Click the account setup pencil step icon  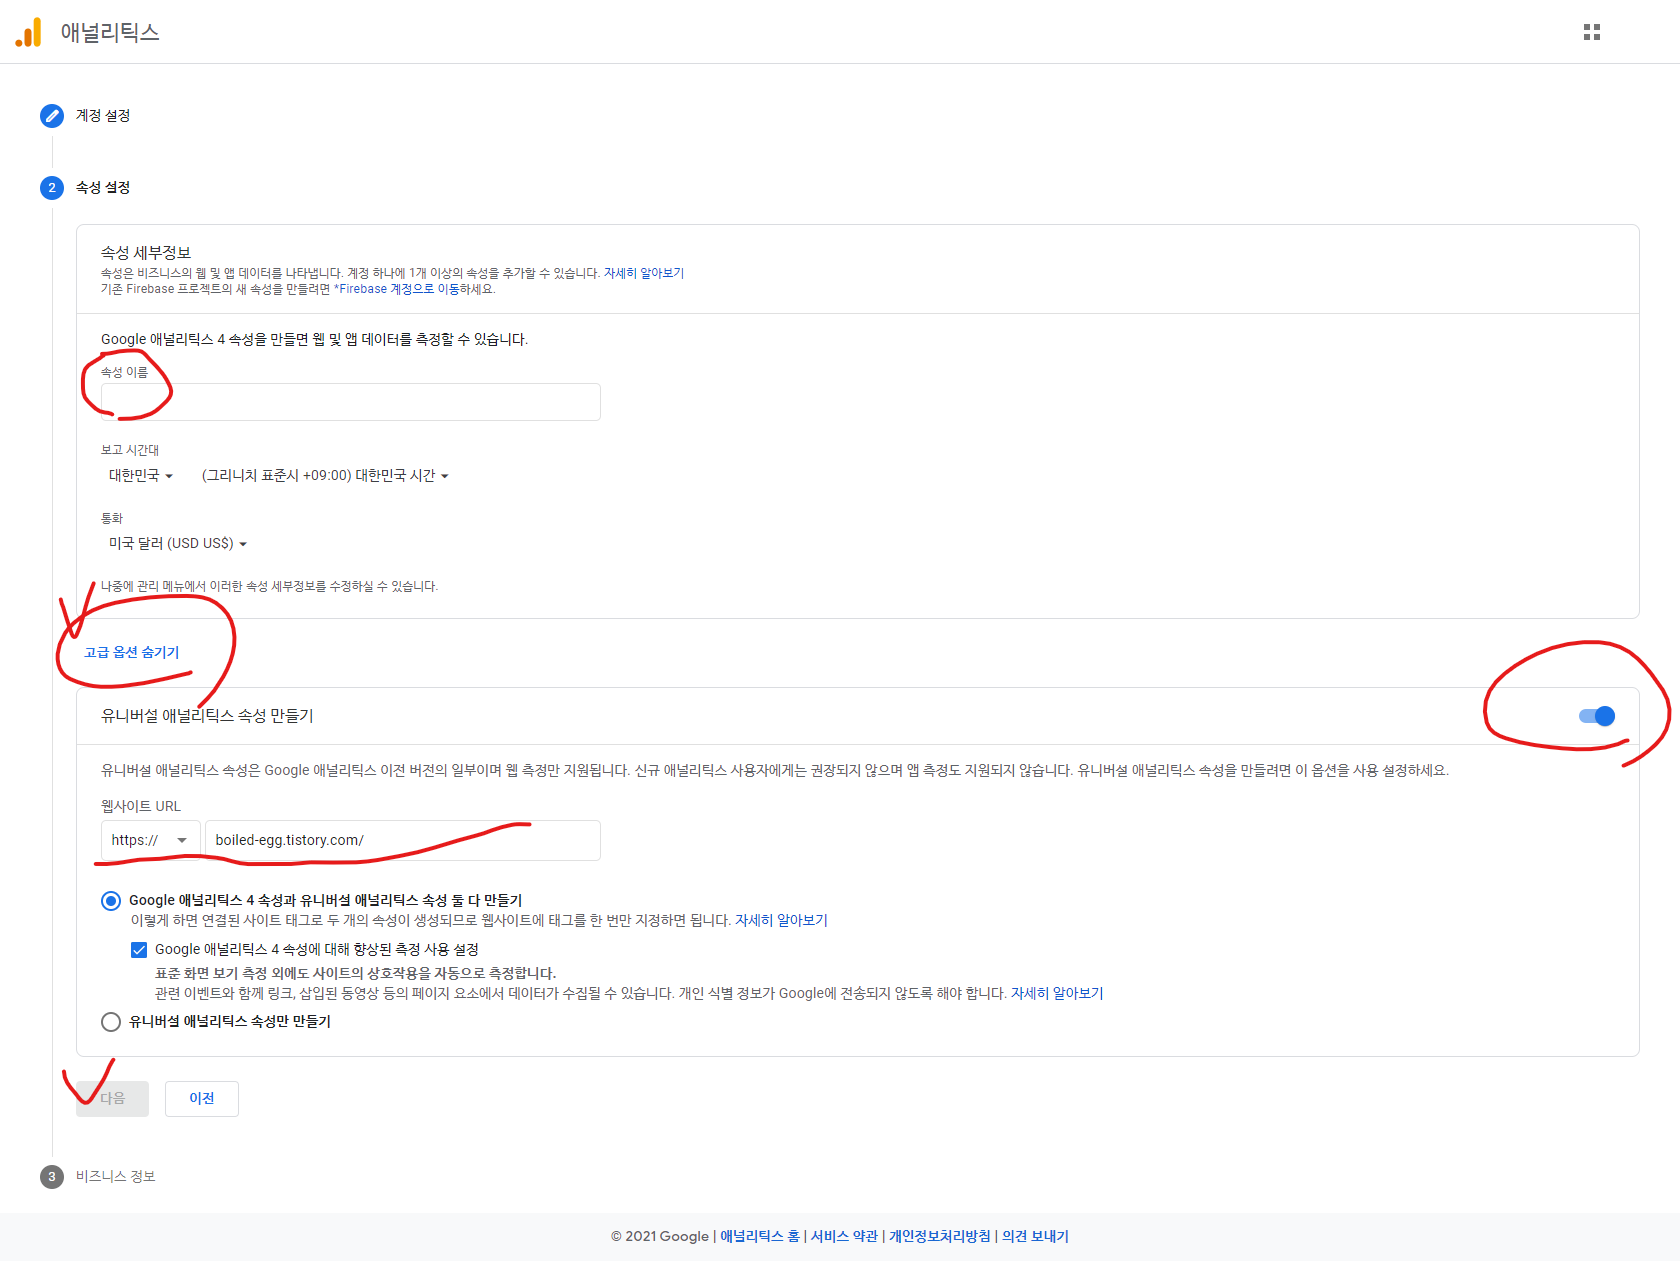point(52,116)
